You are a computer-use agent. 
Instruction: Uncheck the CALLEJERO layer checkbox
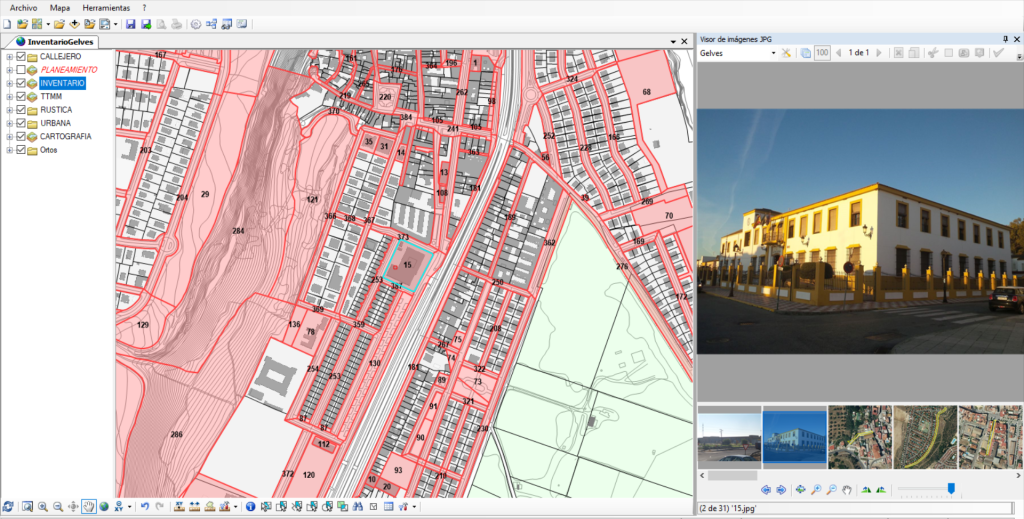click(x=21, y=57)
